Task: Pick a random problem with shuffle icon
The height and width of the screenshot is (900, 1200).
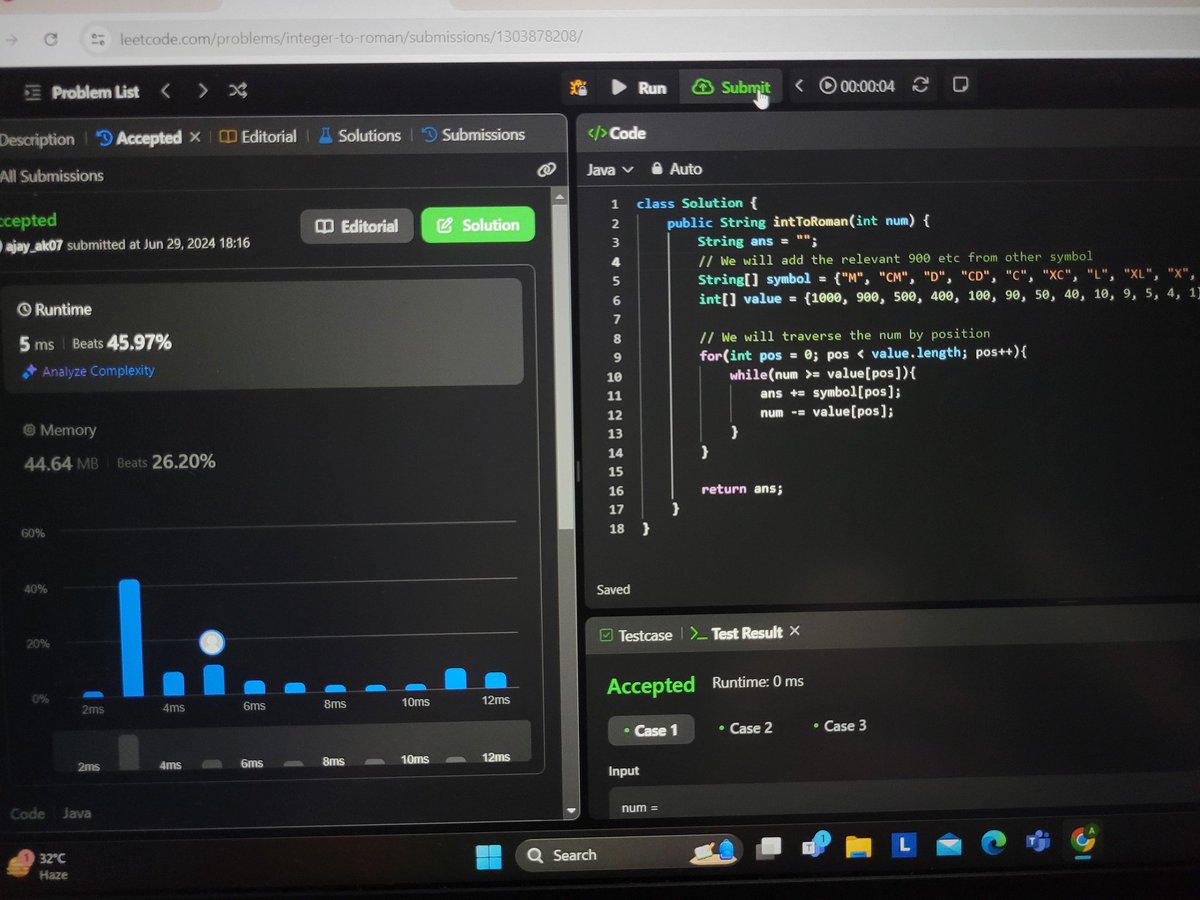Action: pos(238,91)
